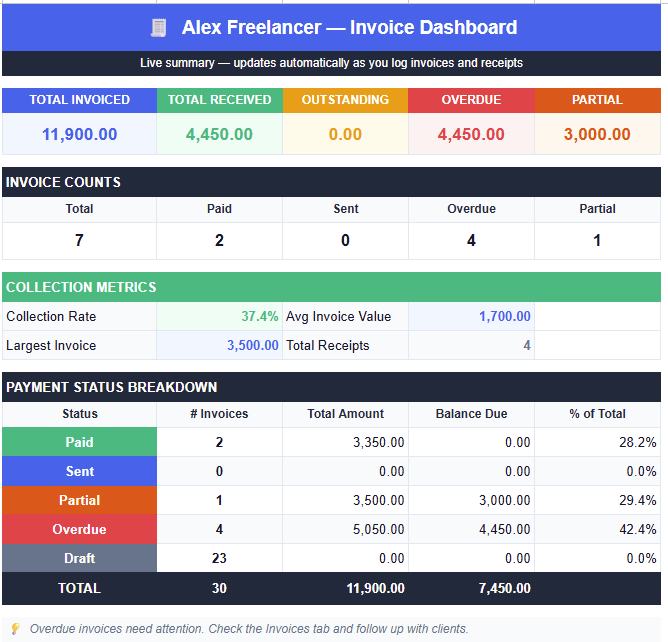Click the 'Overdue invoices need attention' tip text
The image size is (668, 642).
click(249, 629)
